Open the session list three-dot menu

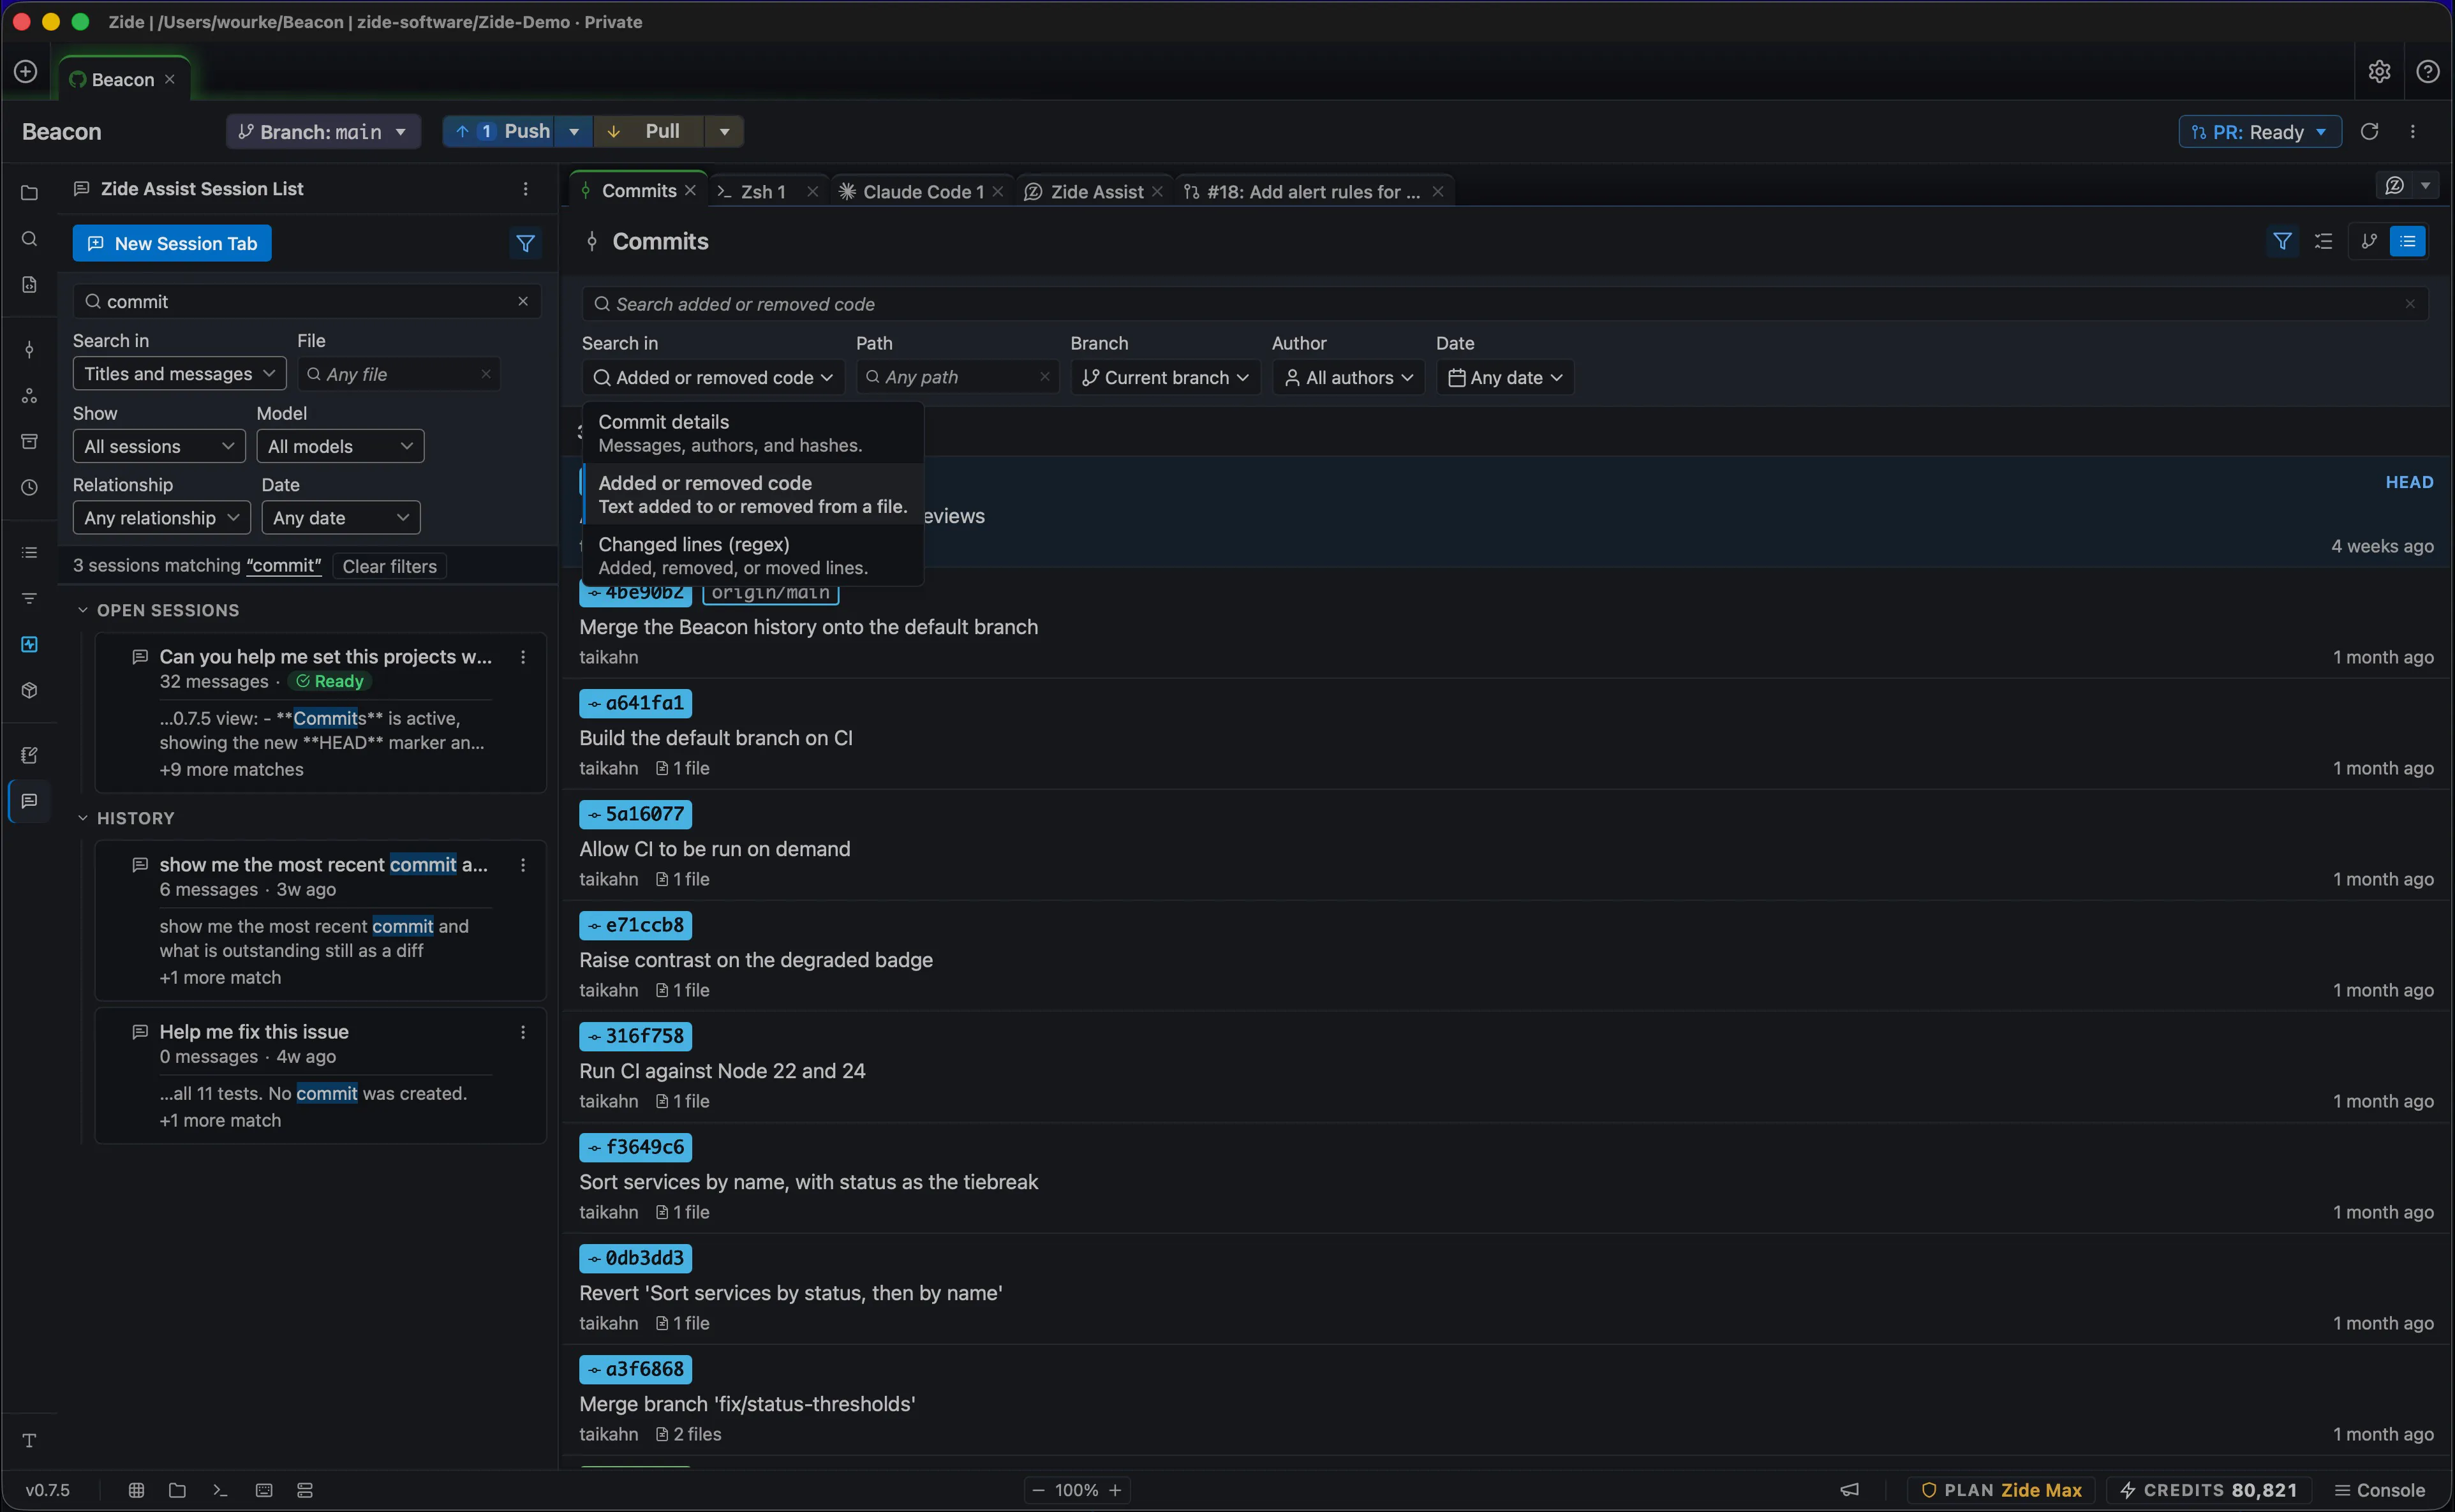pos(525,189)
